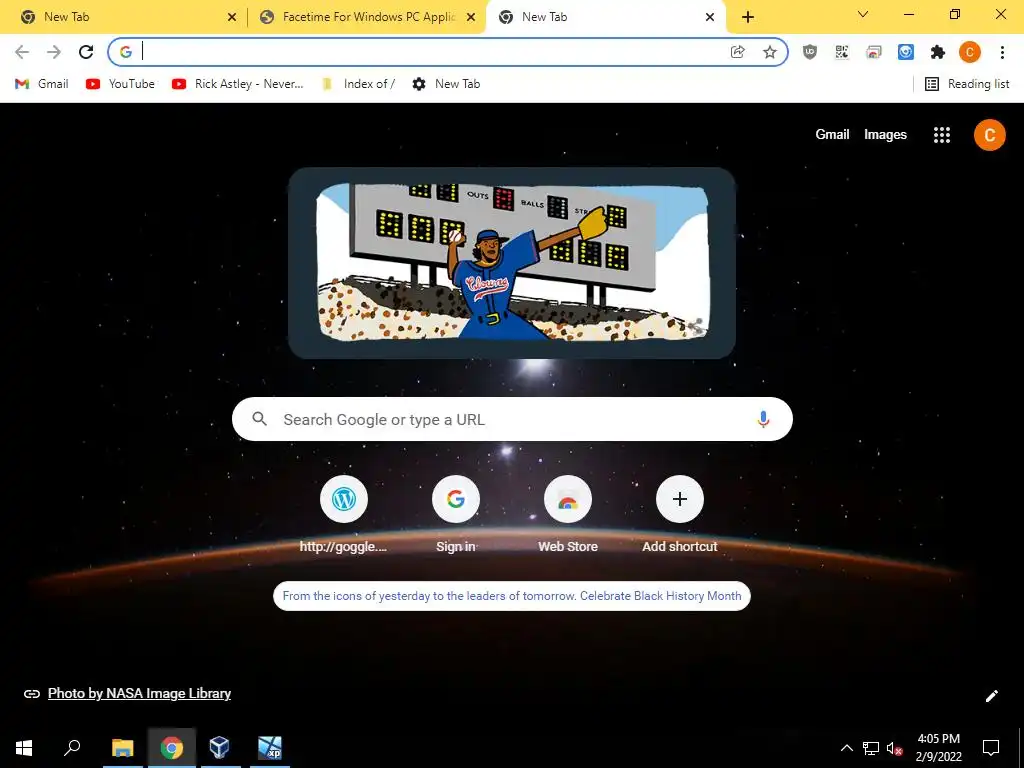This screenshot has height=768, width=1024.
Task: Click the Add shortcut button
Action: point(680,516)
